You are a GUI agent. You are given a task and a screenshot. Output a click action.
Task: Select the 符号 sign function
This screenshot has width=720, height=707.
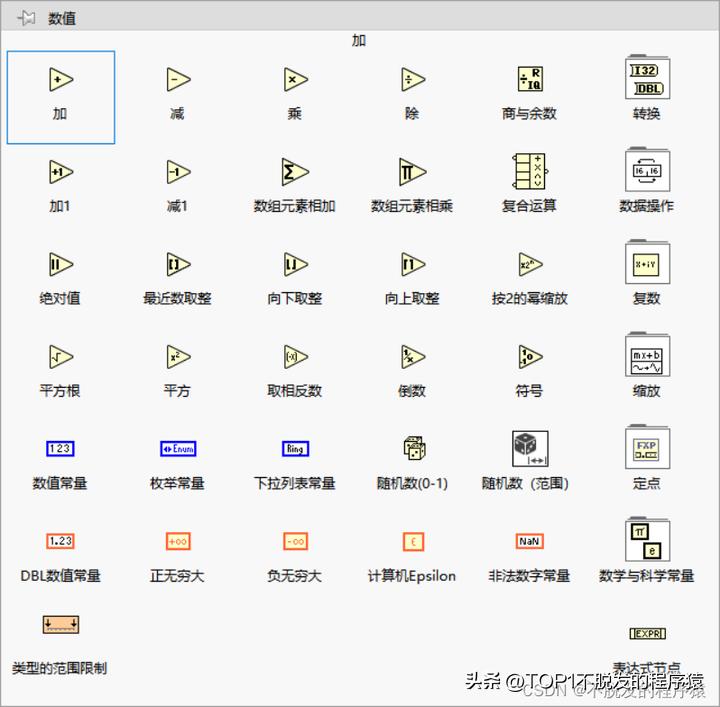point(530,357)
